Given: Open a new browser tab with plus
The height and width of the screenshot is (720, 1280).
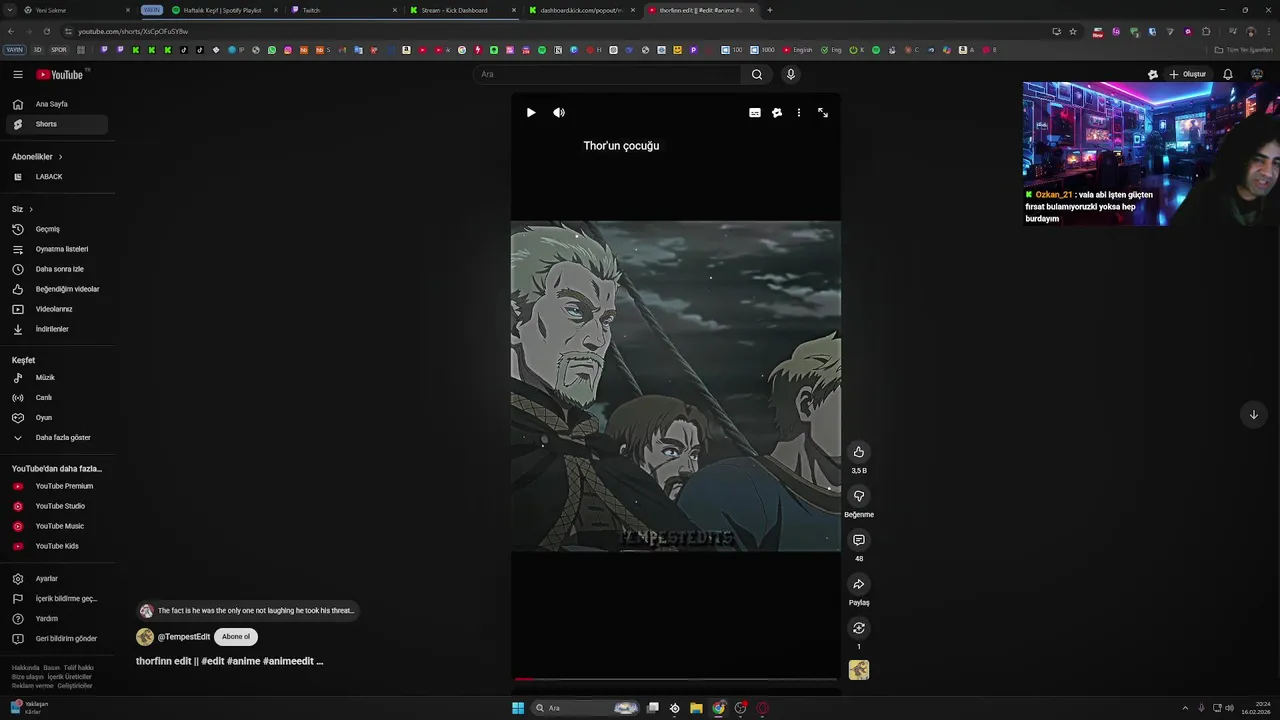Looking at the screenshot, I should pyautogui.click(x=769, y=10).
